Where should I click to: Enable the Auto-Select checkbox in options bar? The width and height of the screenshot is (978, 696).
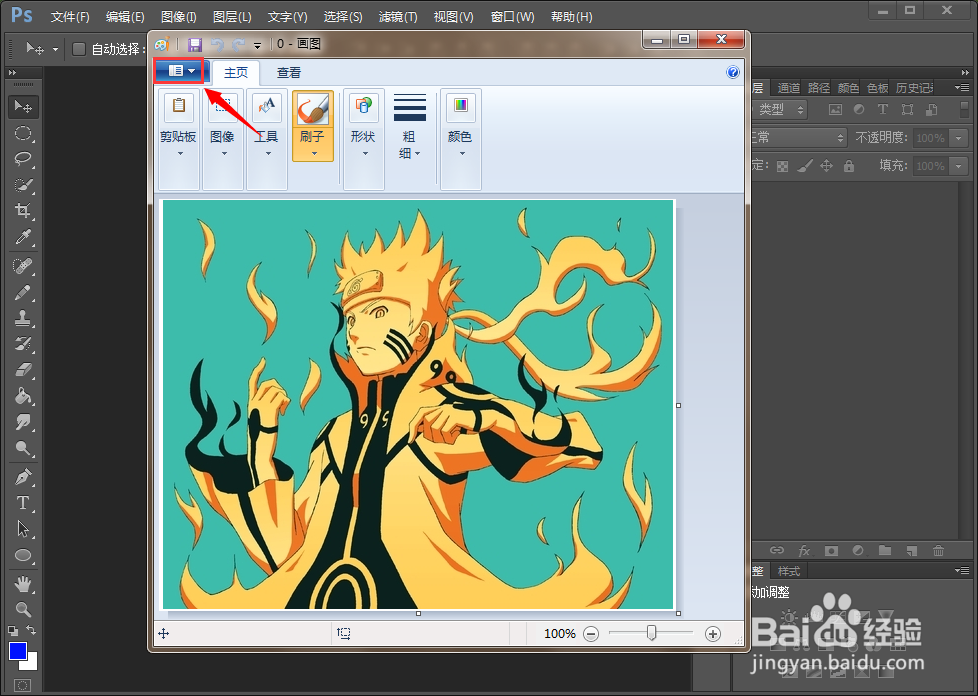[79, 49]
